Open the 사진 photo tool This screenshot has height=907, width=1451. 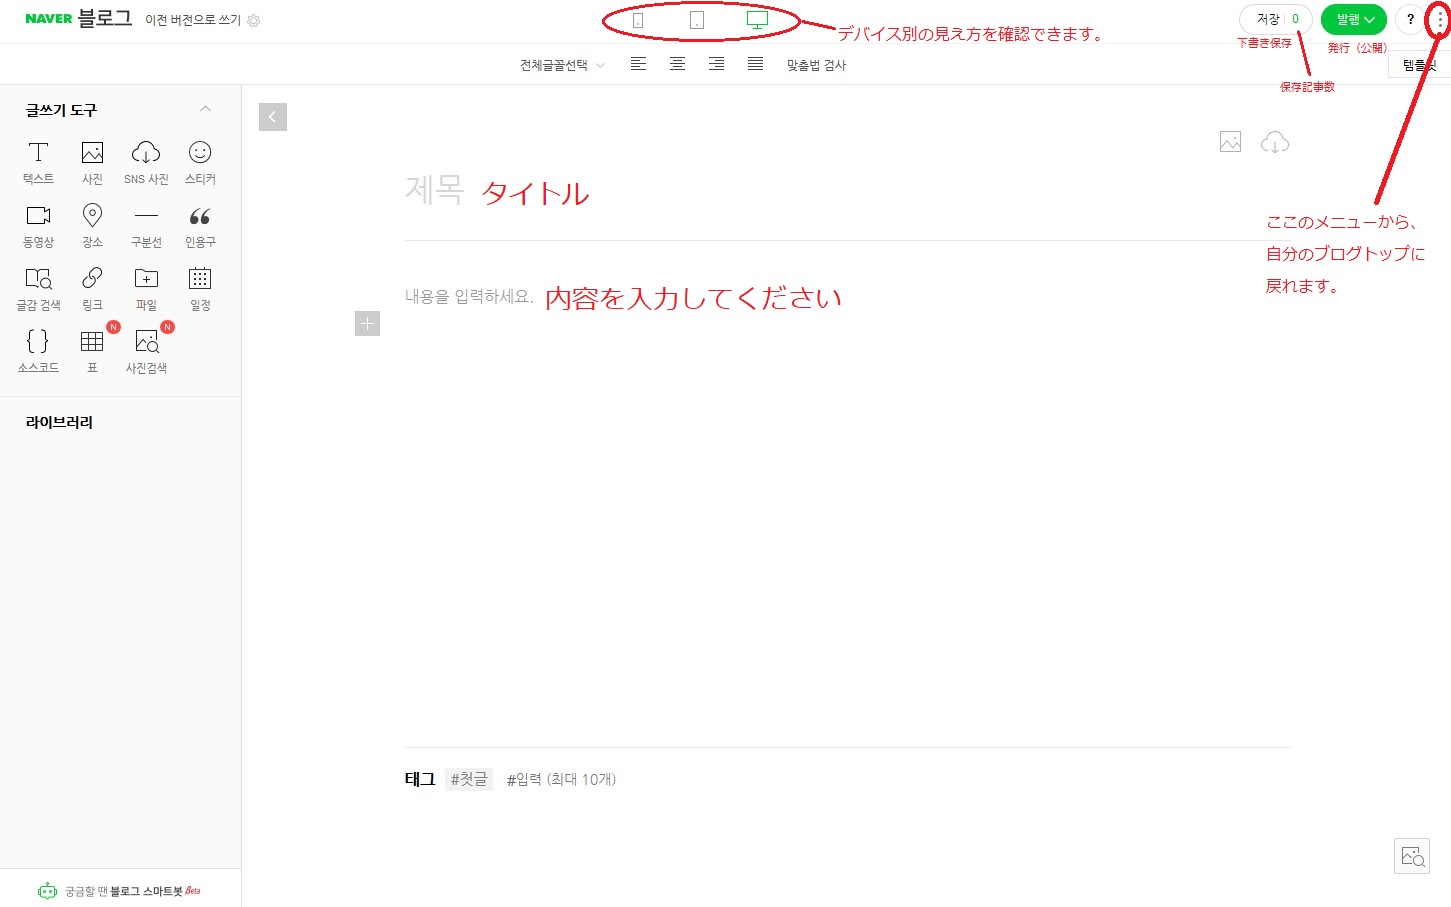(x=92, y=163)
